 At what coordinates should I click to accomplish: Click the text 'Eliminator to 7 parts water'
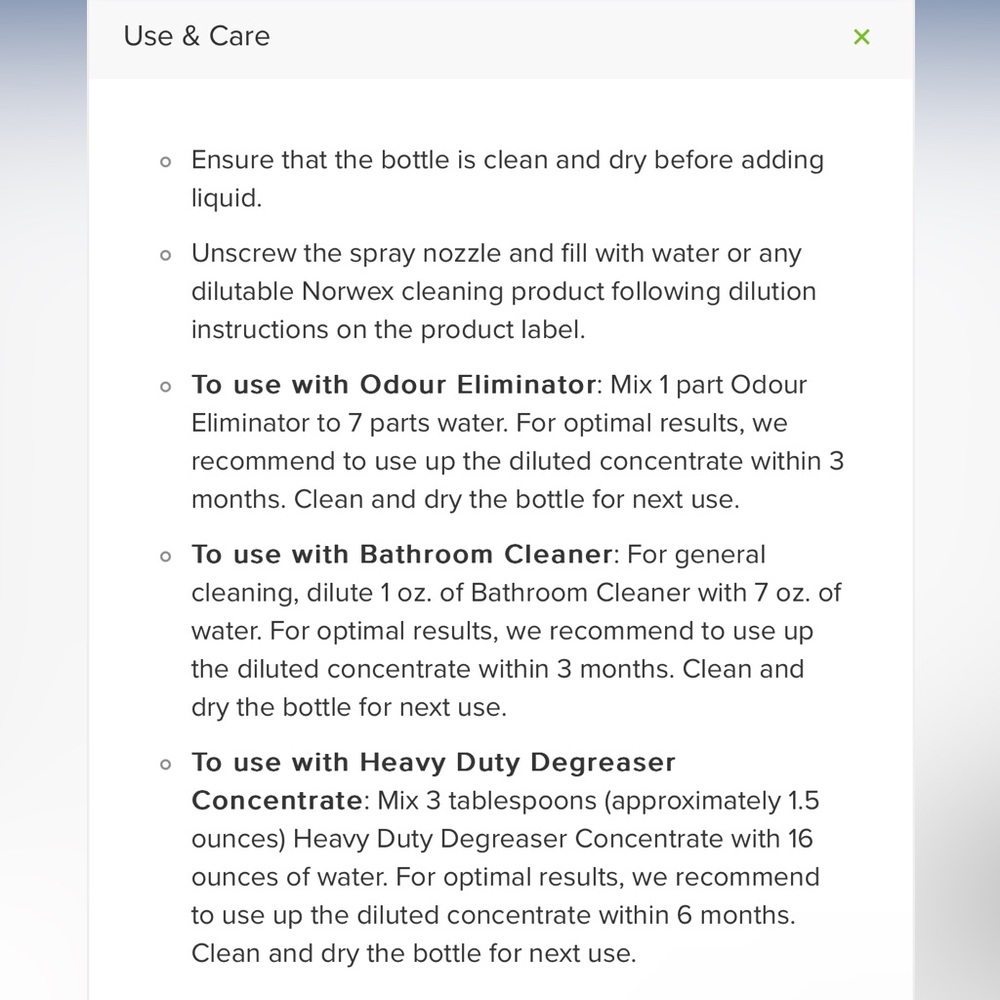(x=349, y=423)
